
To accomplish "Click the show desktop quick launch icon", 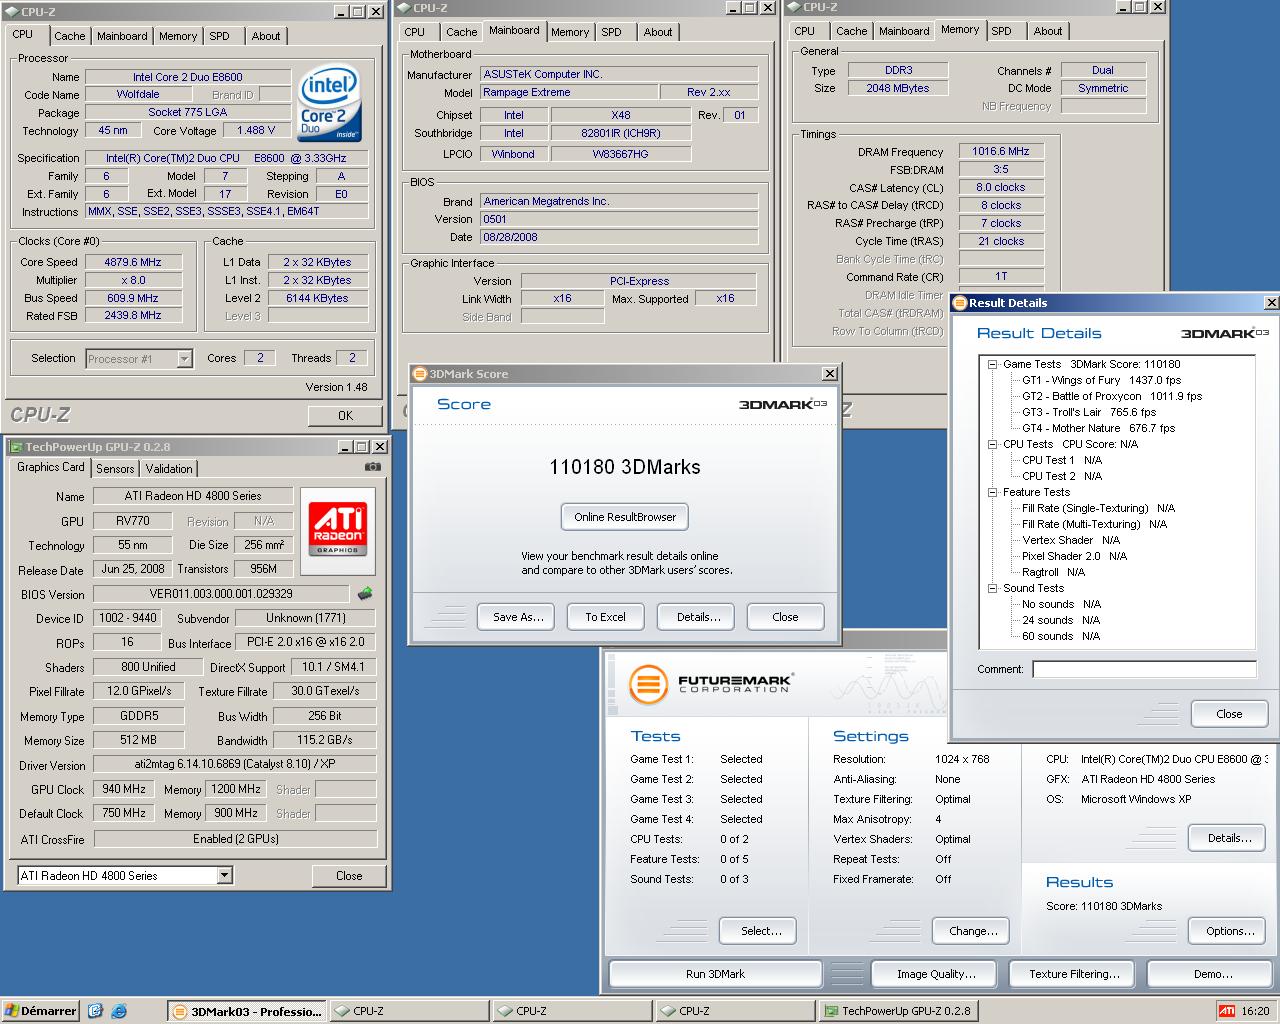I will (95, 1011).
